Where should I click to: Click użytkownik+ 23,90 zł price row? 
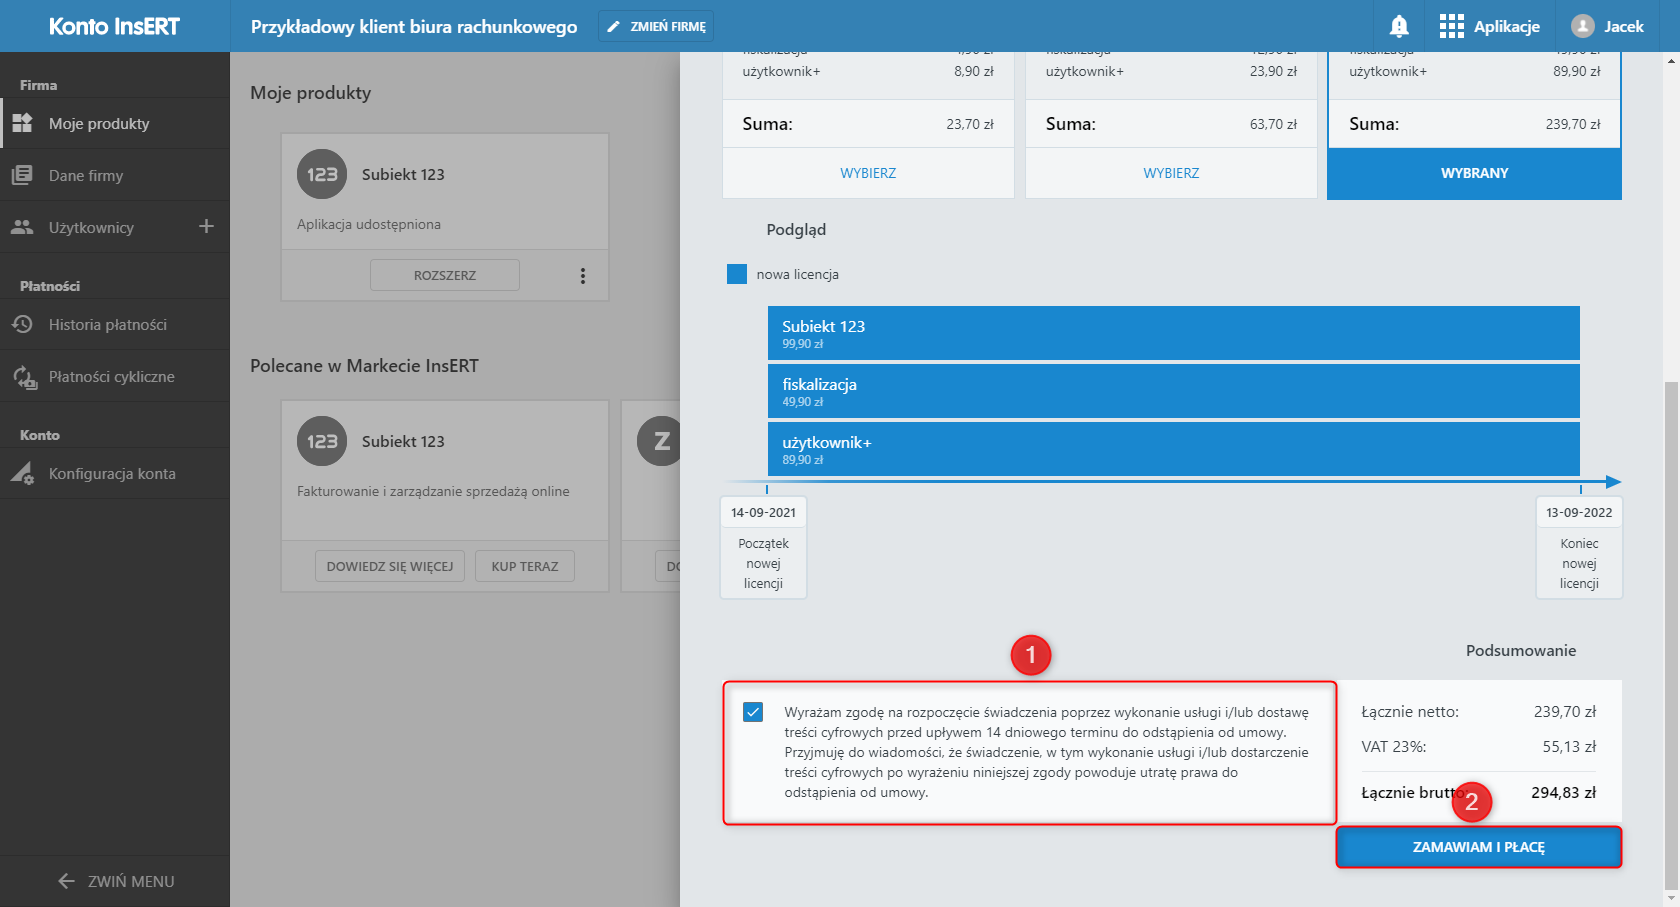pos(1171,71)
